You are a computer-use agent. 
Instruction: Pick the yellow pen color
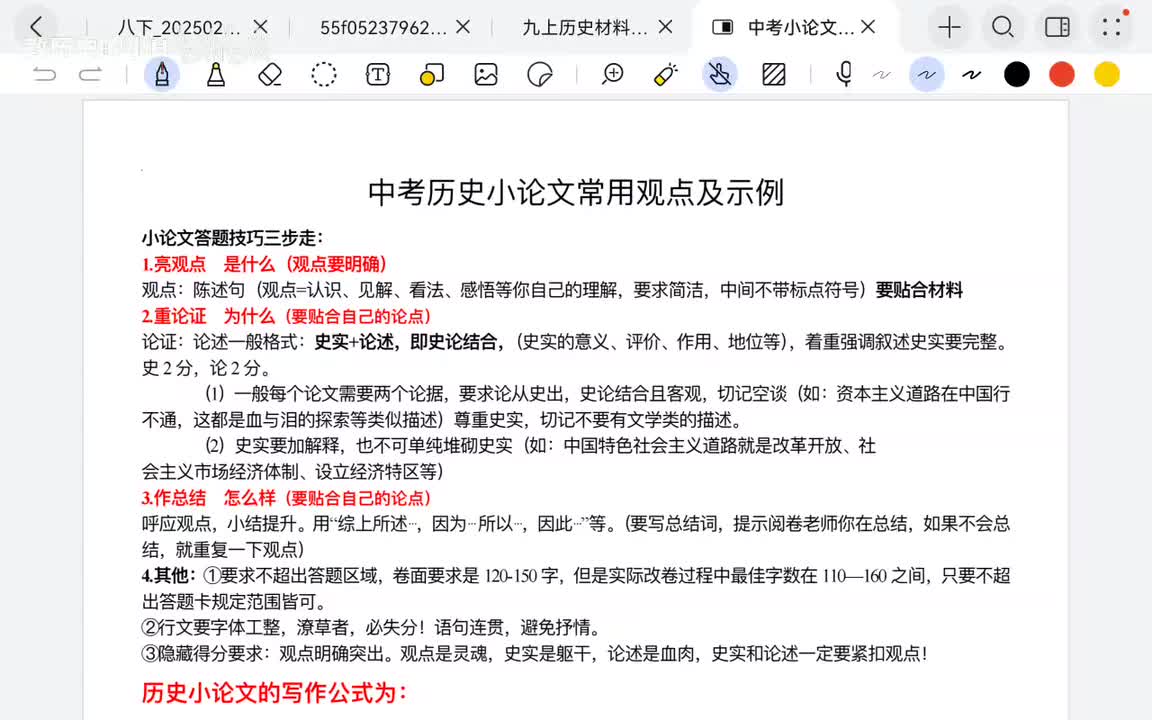[x=1106, y=74]
